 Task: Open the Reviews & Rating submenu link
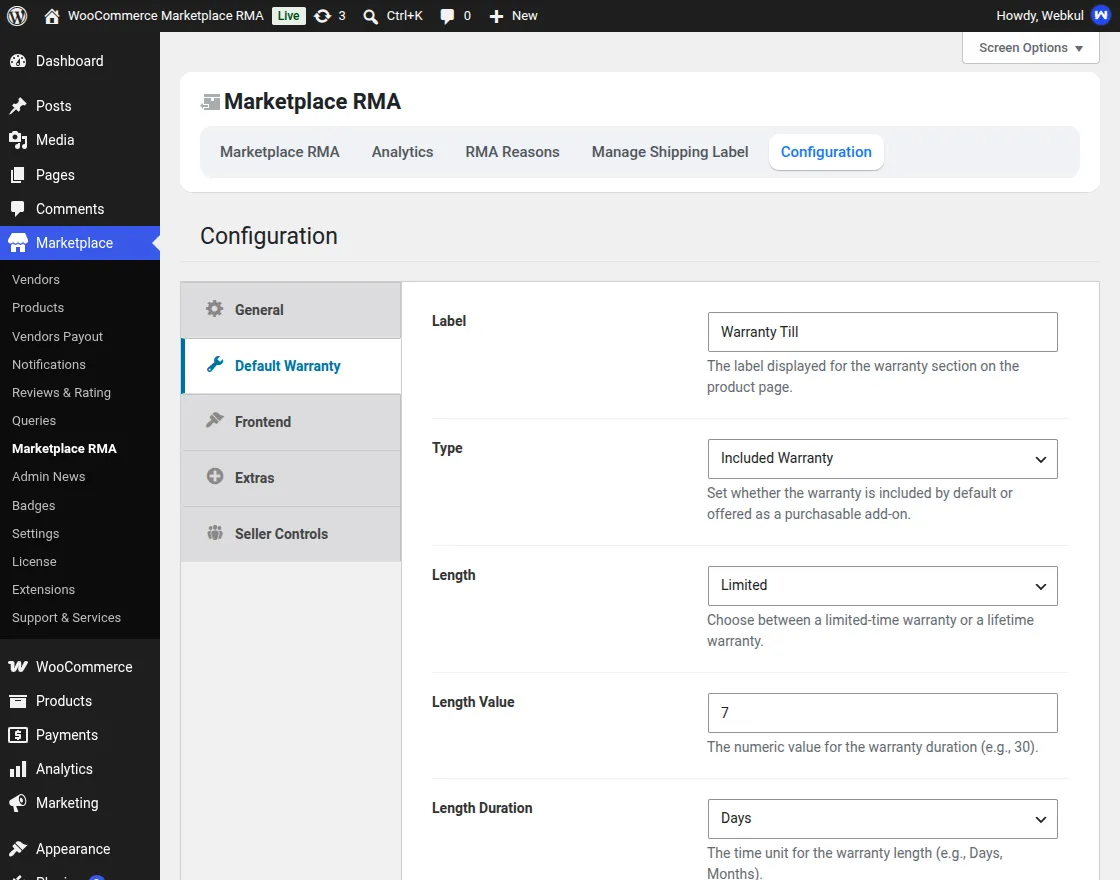click(61, 393)
